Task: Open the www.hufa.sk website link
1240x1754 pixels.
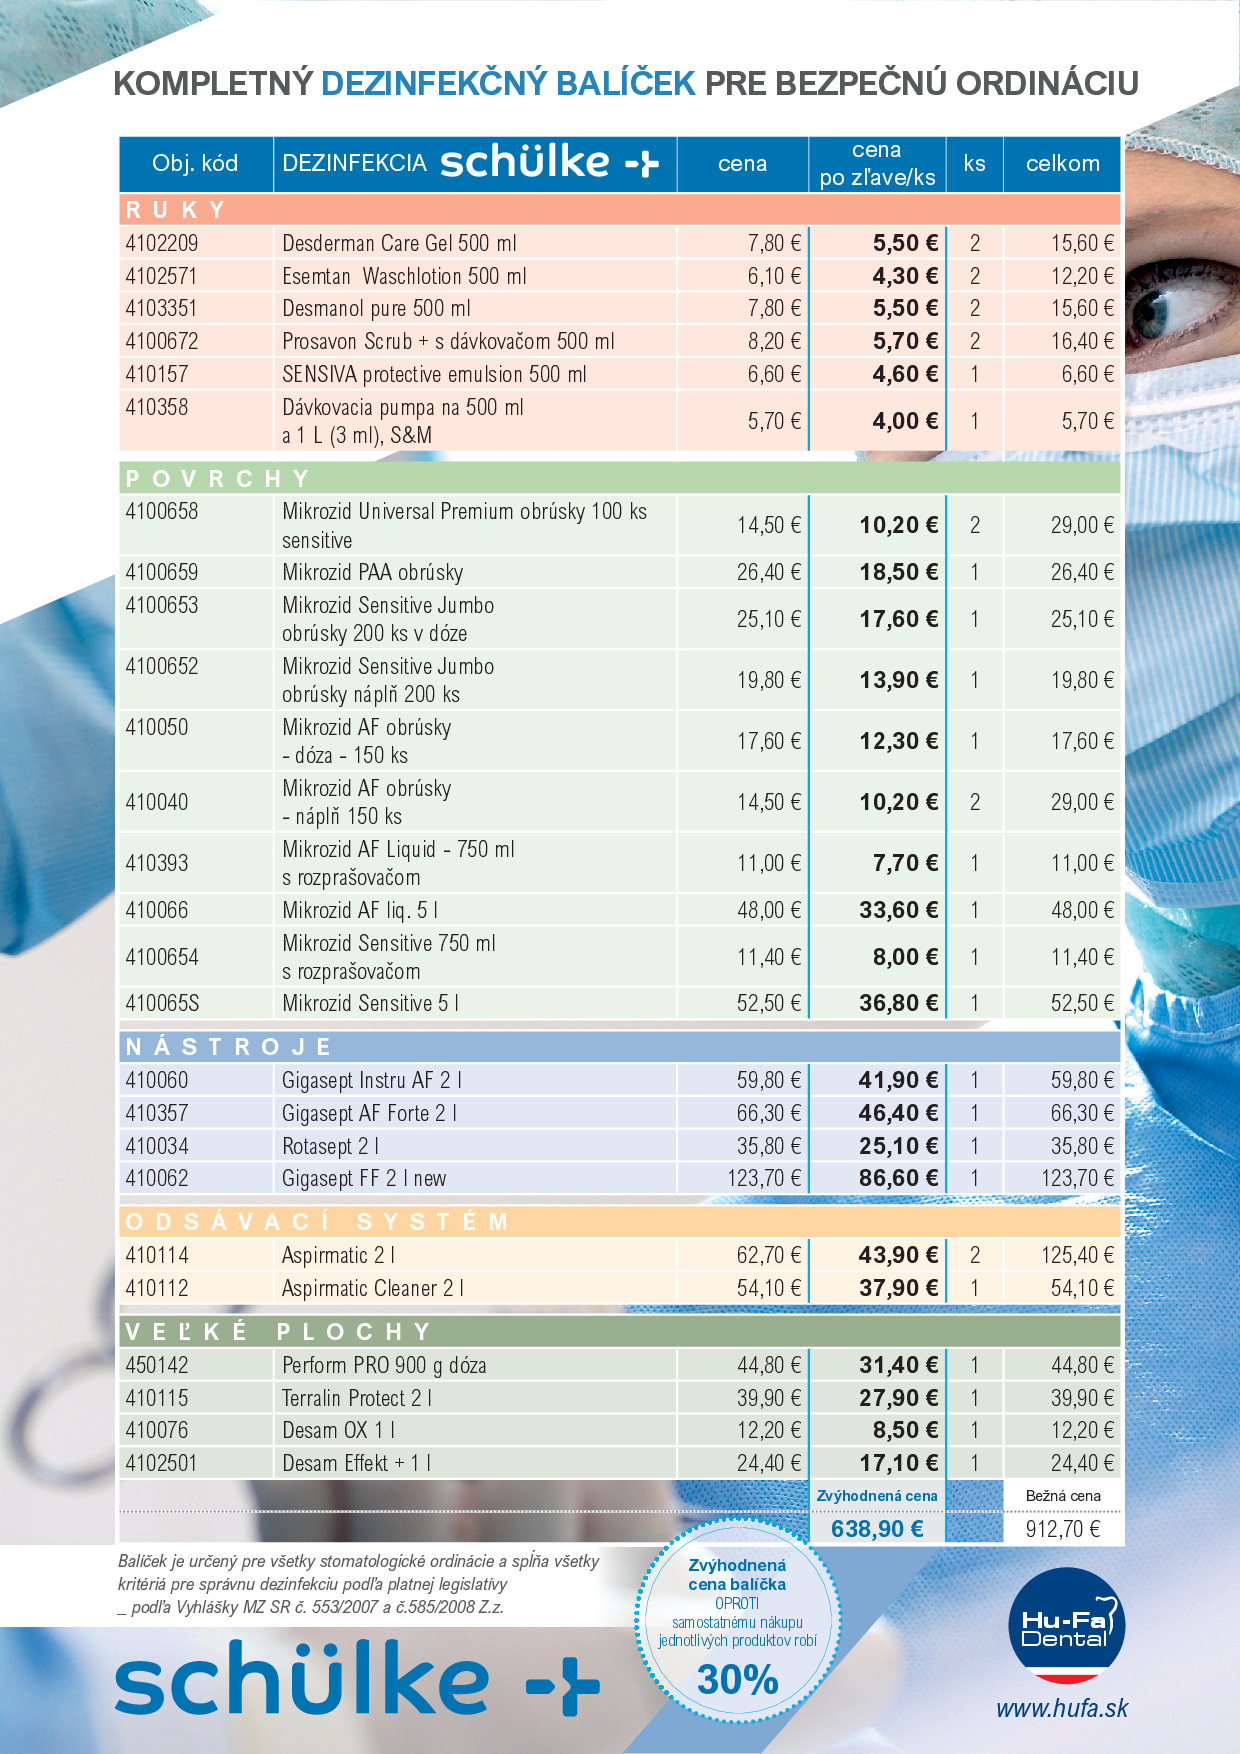Action: tap(1061, 1708)
